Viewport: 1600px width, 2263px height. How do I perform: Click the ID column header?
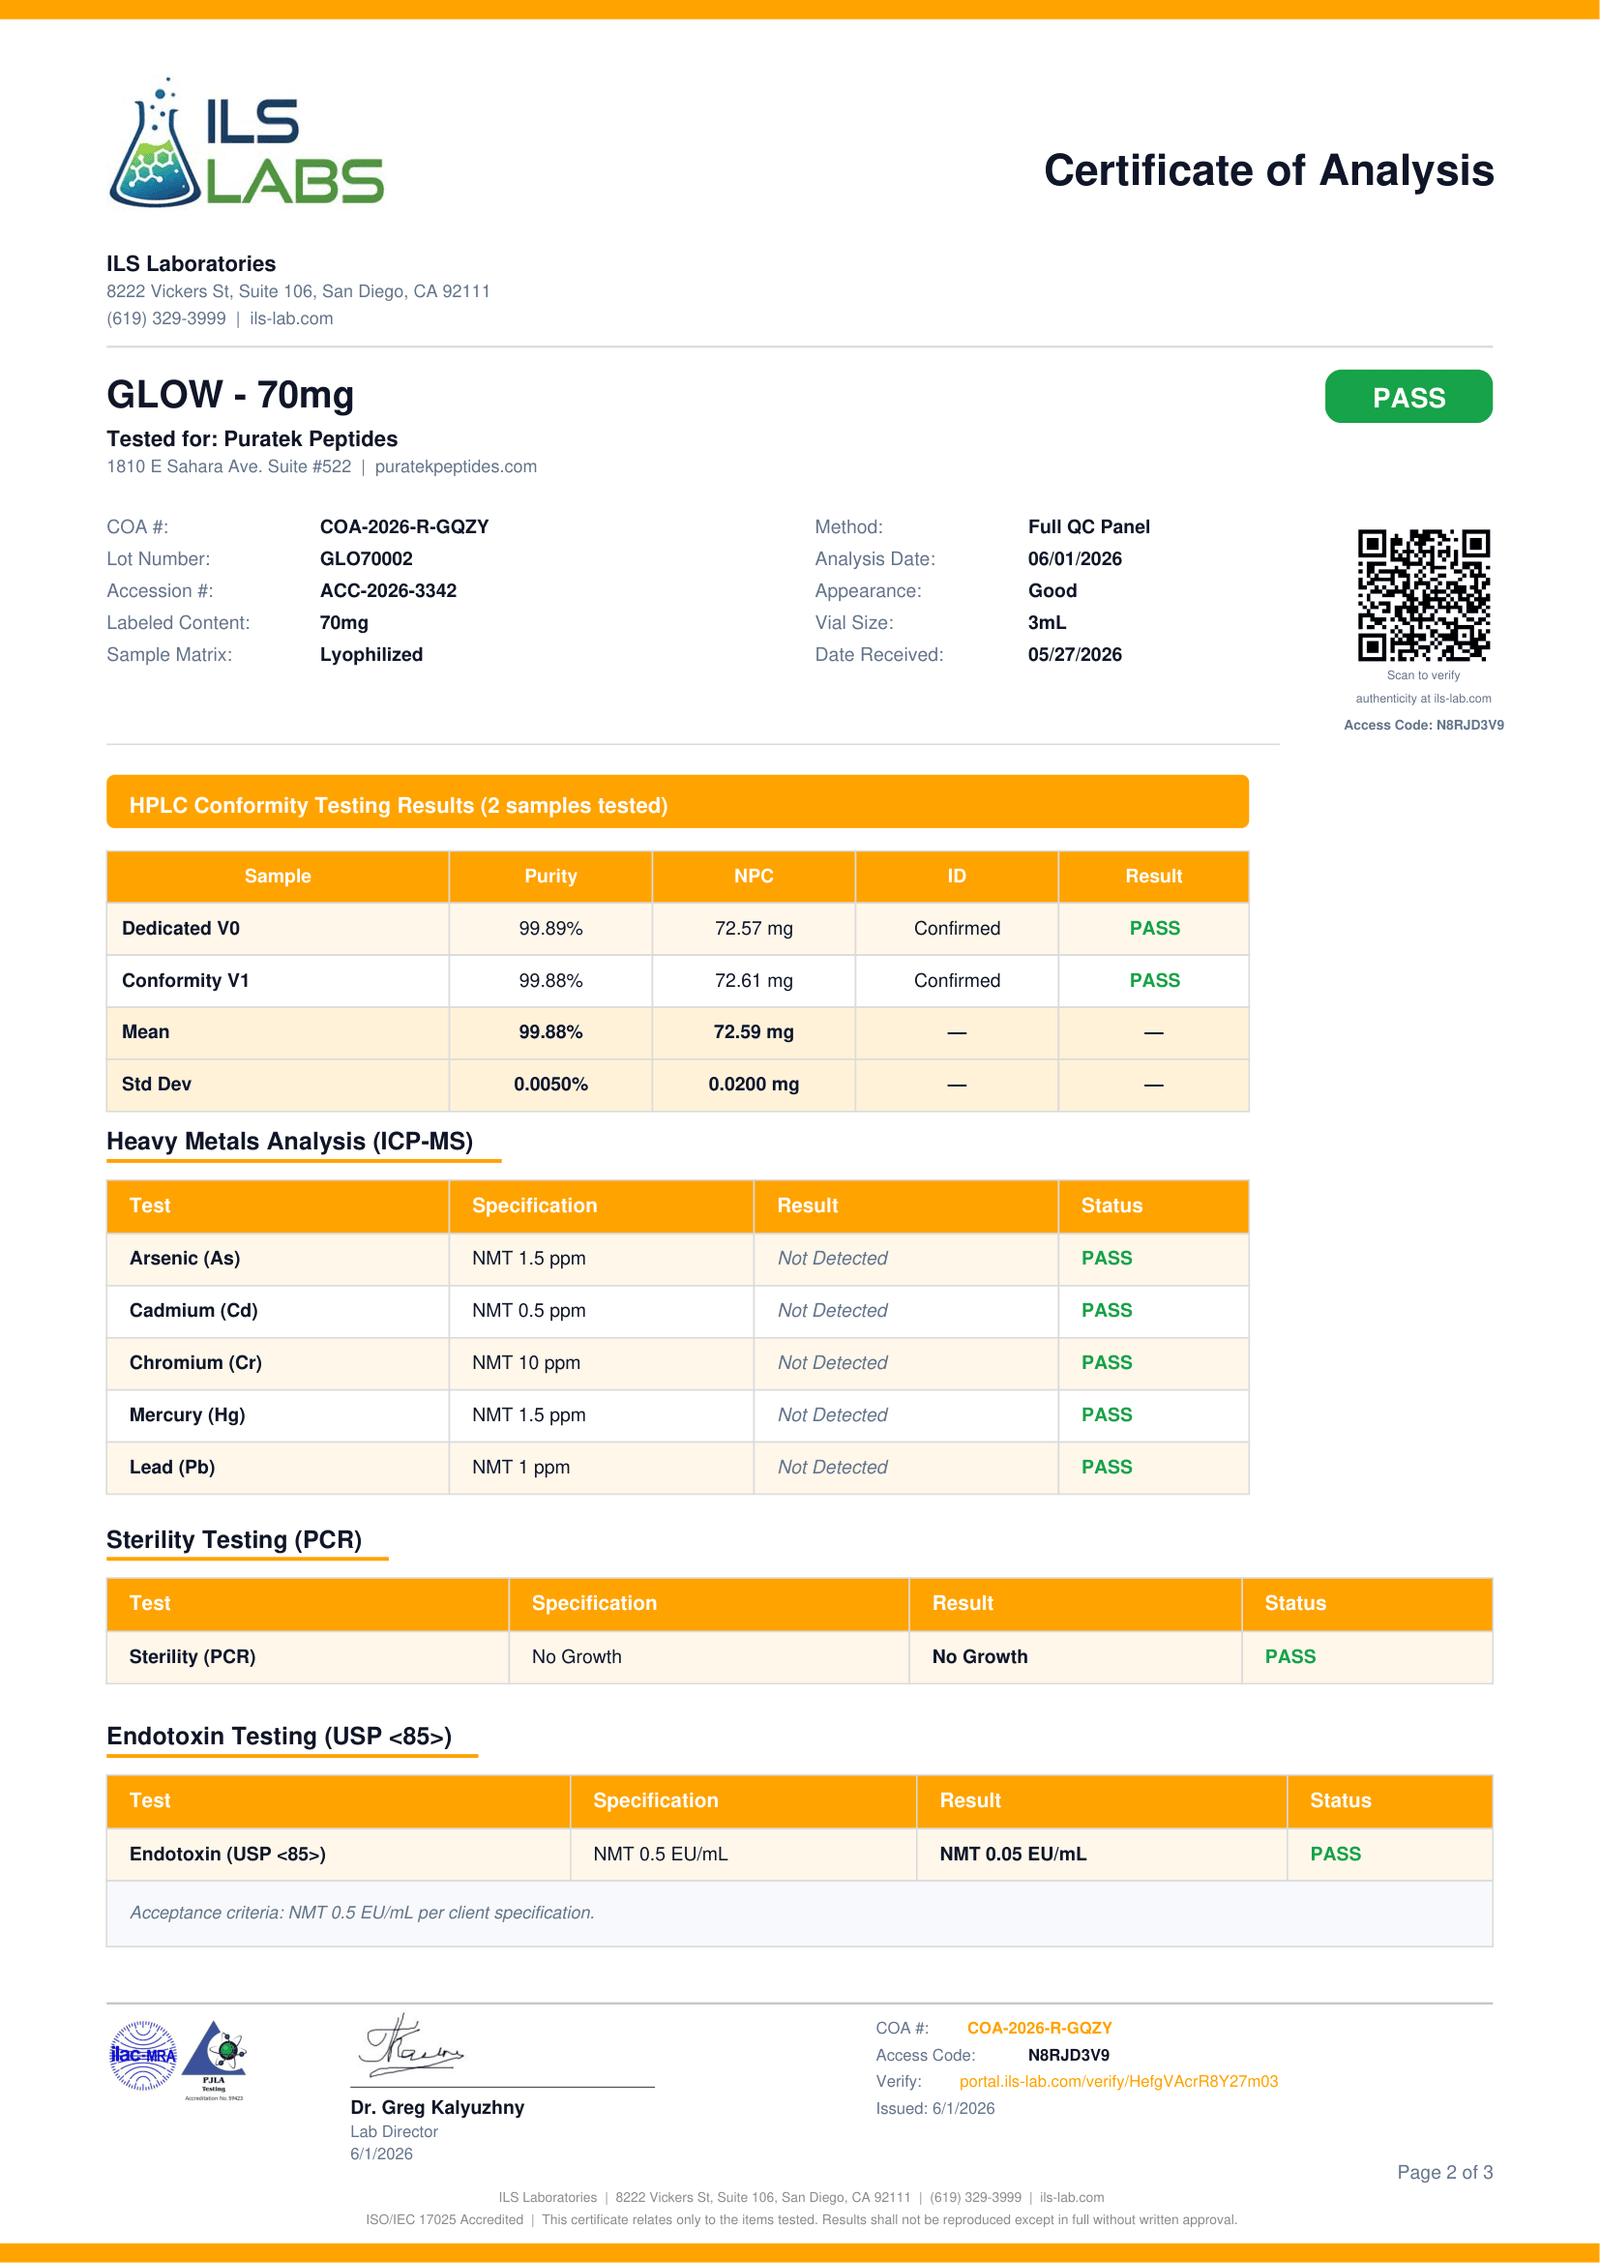pyautogui.click(x=956, y=876)
